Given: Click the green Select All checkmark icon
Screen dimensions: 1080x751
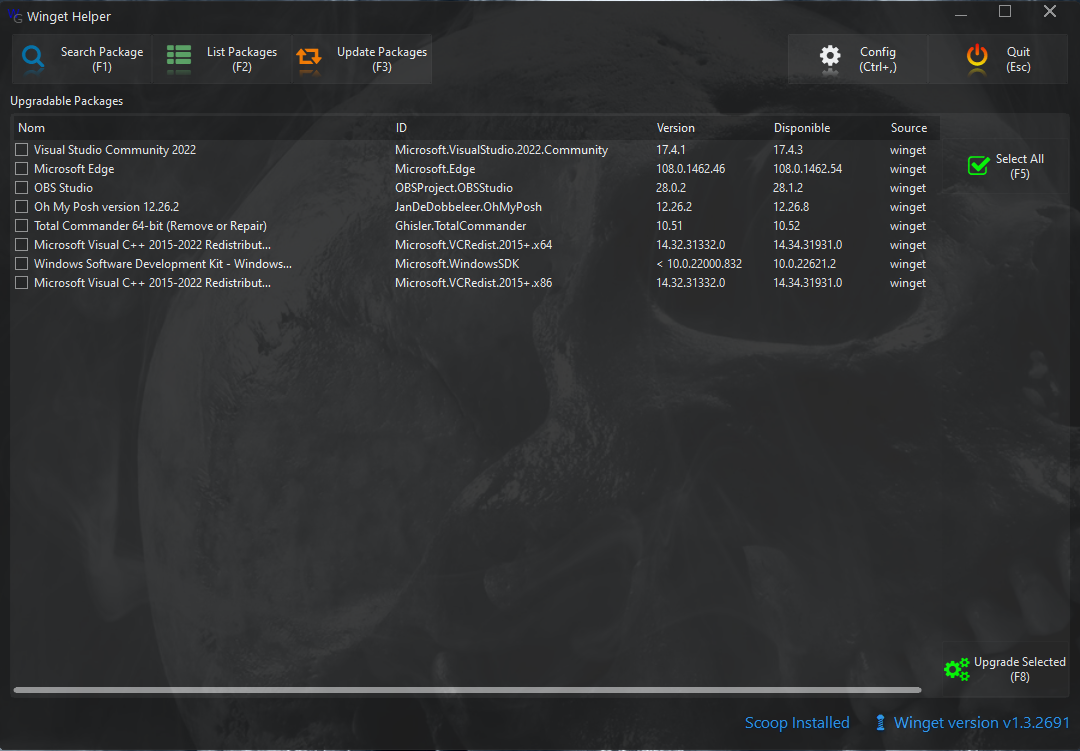Looking at the screenshot, I should click(978, 165).
